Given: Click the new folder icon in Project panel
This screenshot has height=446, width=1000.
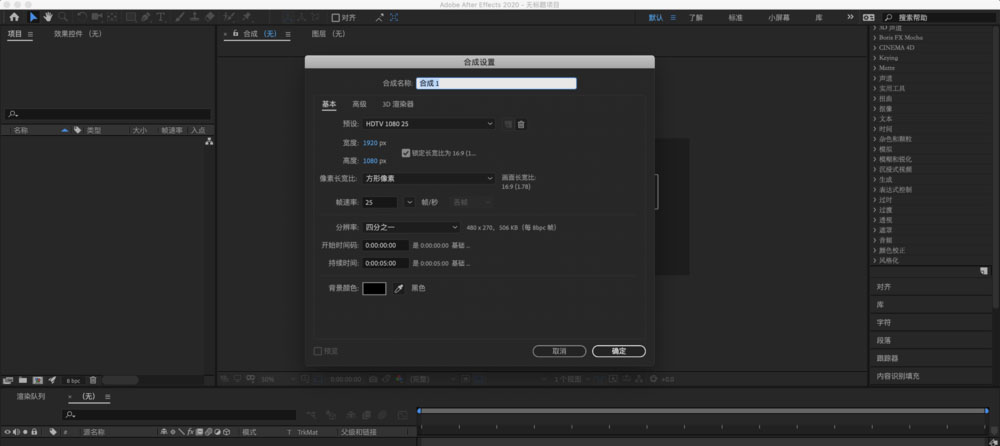Looking at the screenshot, I should pos(22,380).
